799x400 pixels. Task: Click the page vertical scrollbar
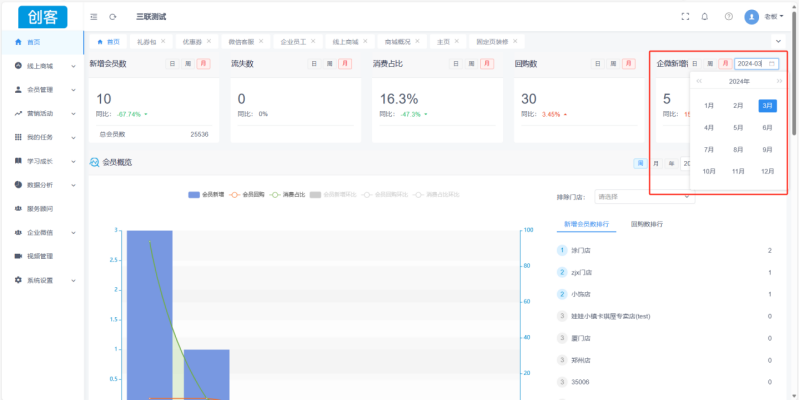pyautogui.click(x=795, y=73)
